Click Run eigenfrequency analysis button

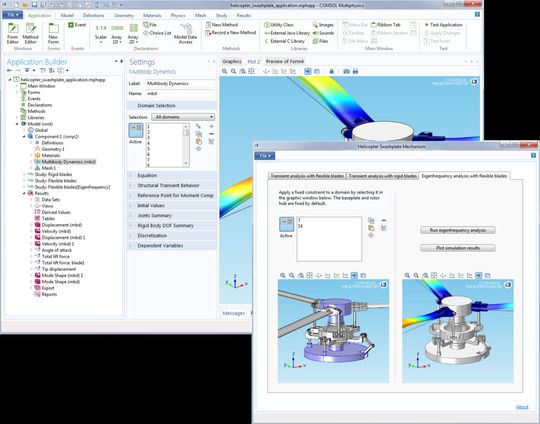pyautogui.click(x=458, y=230)
